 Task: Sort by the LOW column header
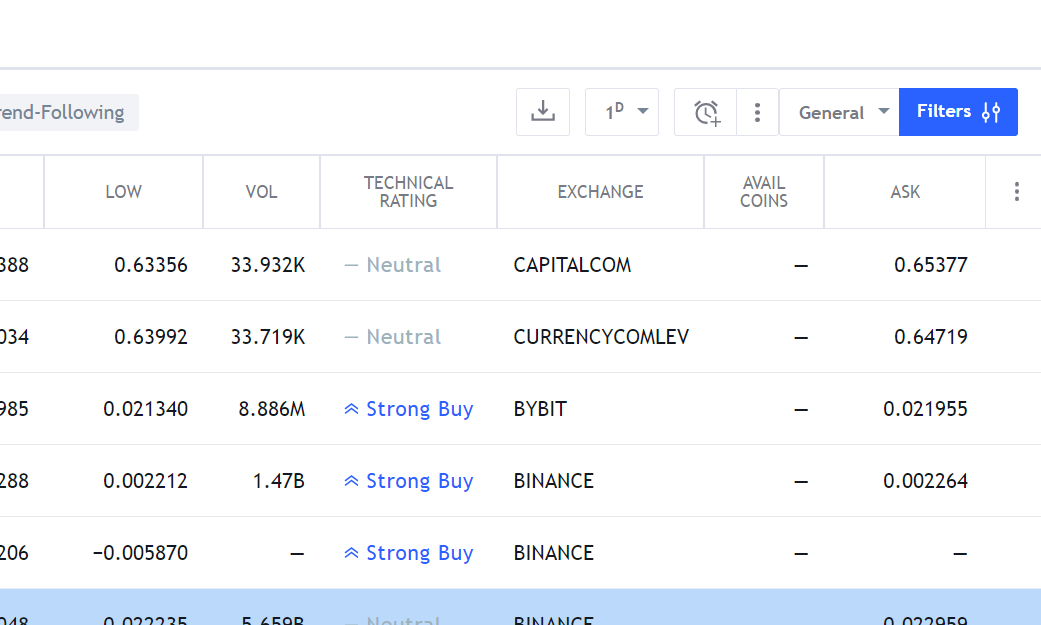(123, 192)
